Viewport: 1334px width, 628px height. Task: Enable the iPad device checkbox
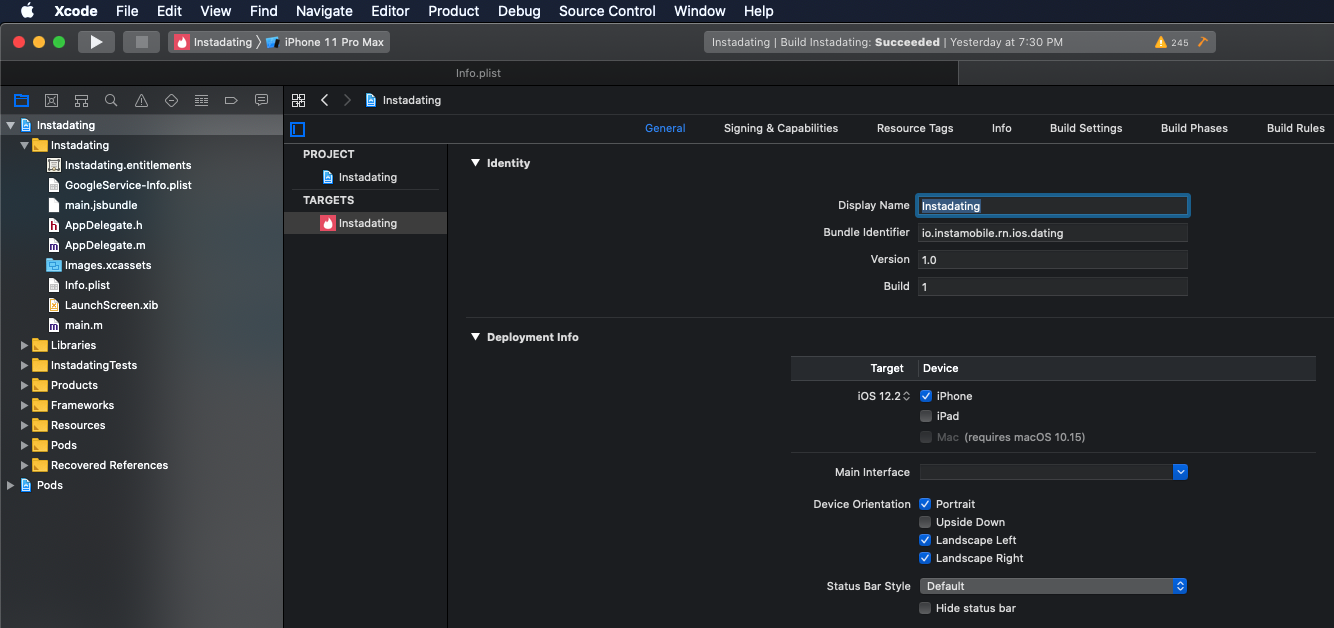(x=926, y=416)
